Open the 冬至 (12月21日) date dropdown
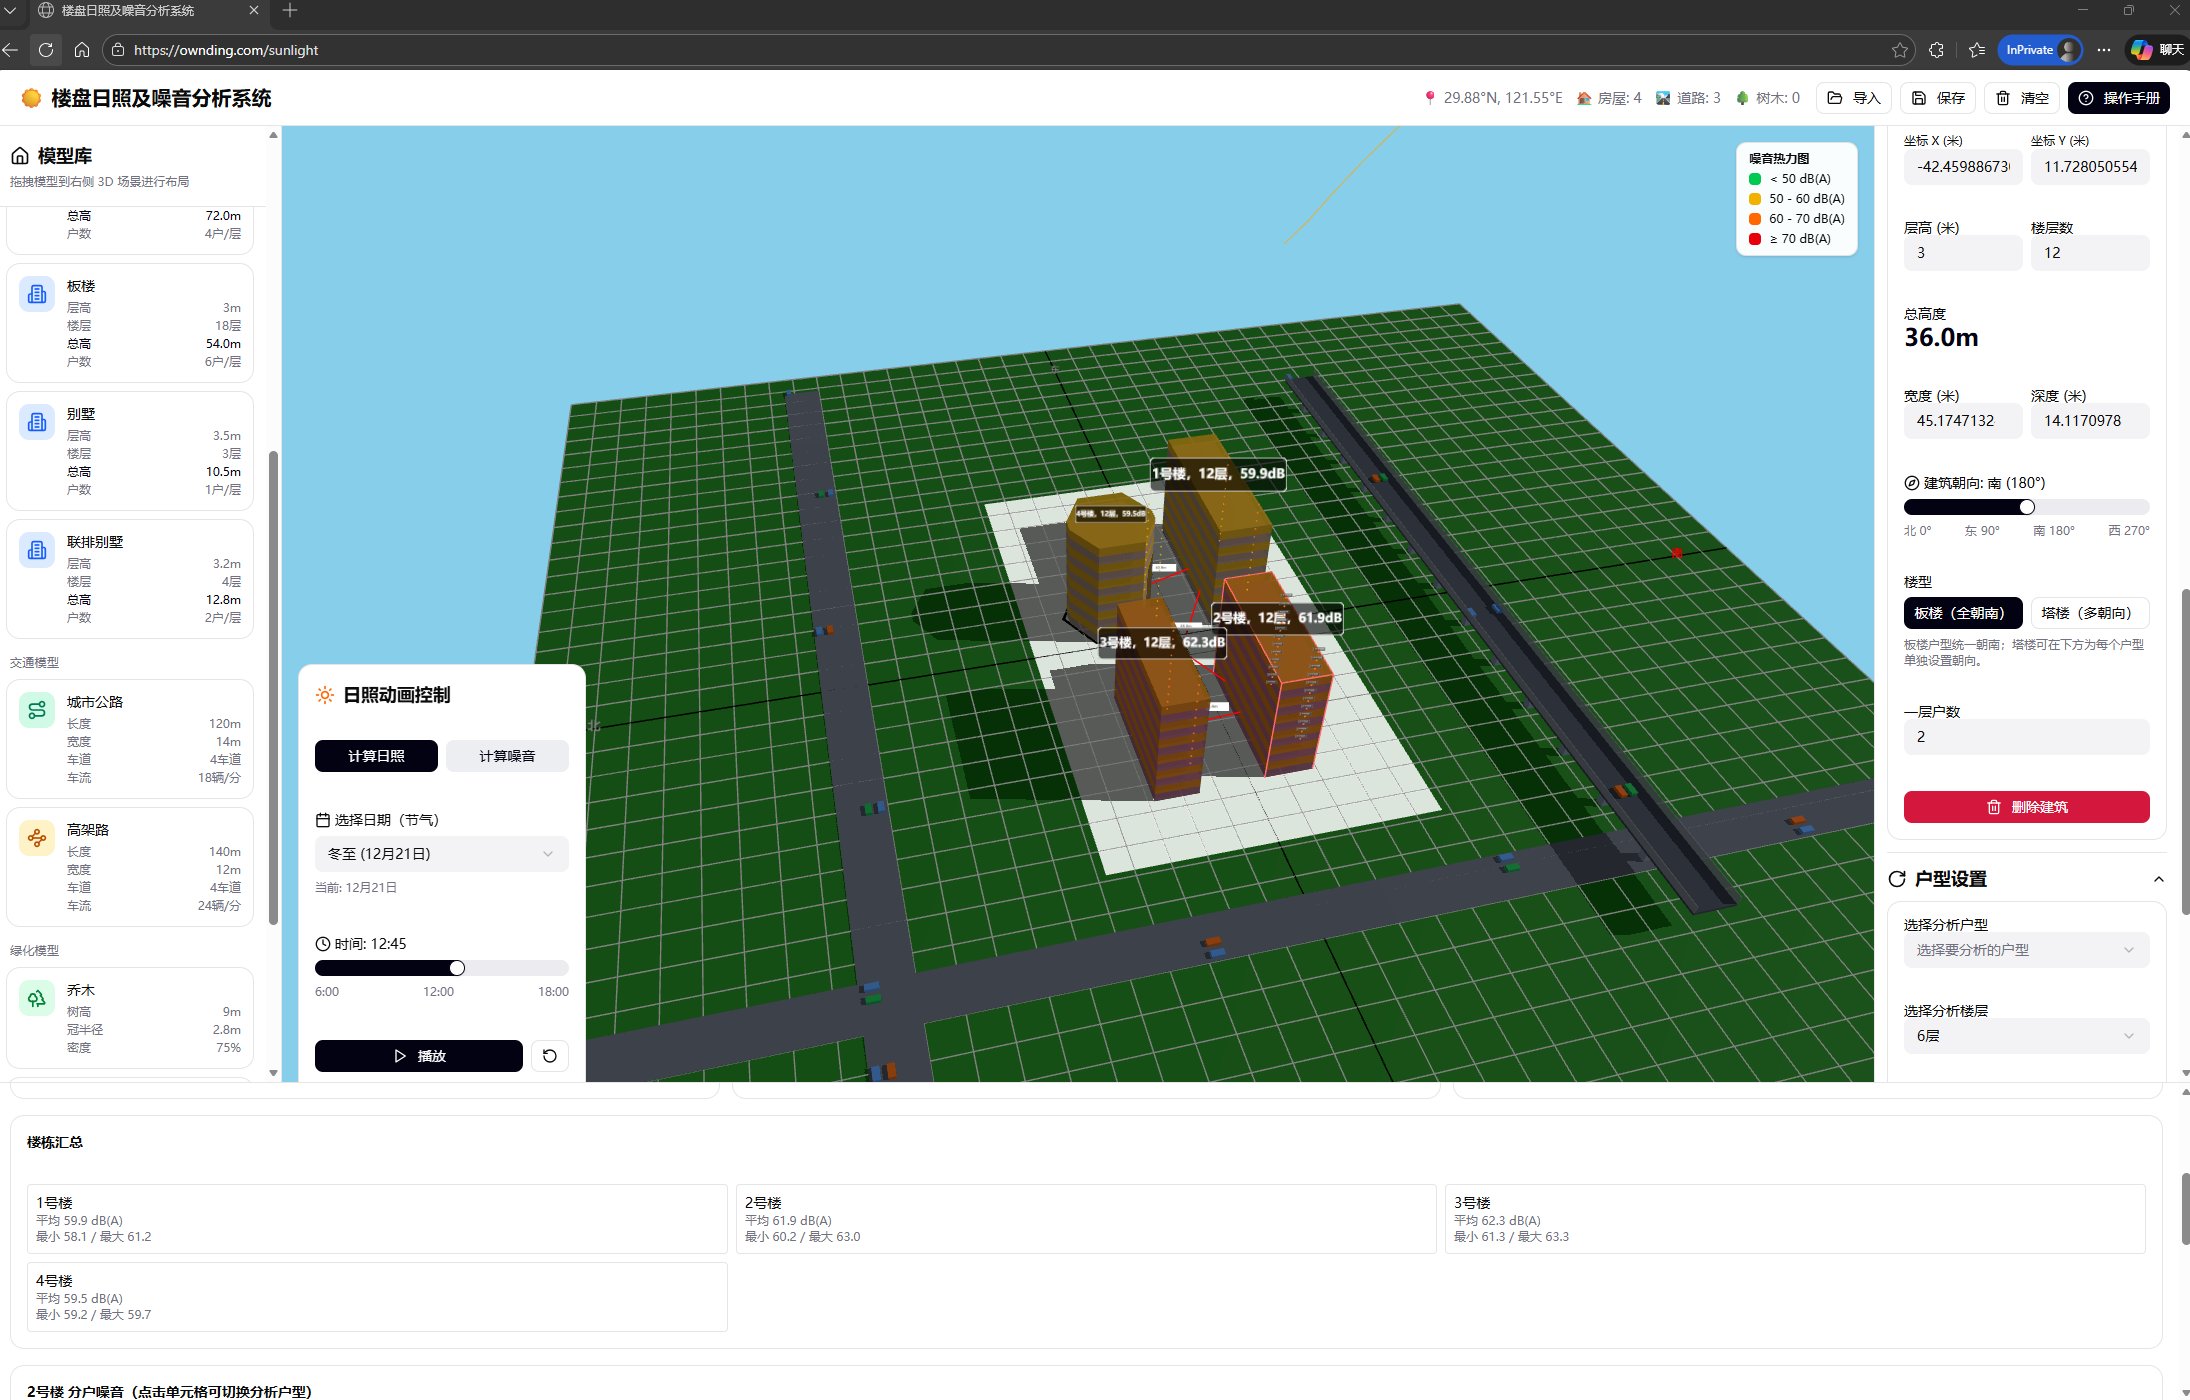2190x1400 pixels. click(x=441, y=854)
